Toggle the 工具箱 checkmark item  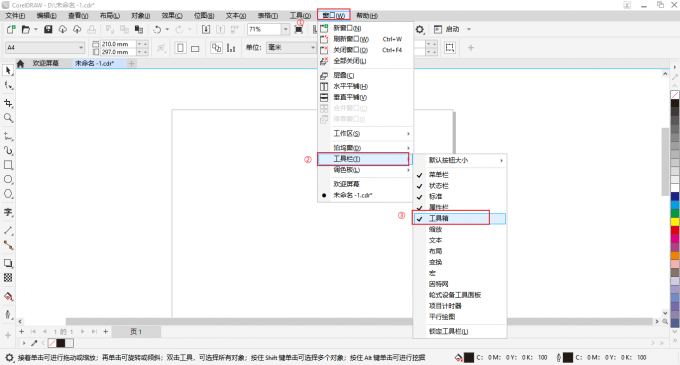click(x=460, y=218)
